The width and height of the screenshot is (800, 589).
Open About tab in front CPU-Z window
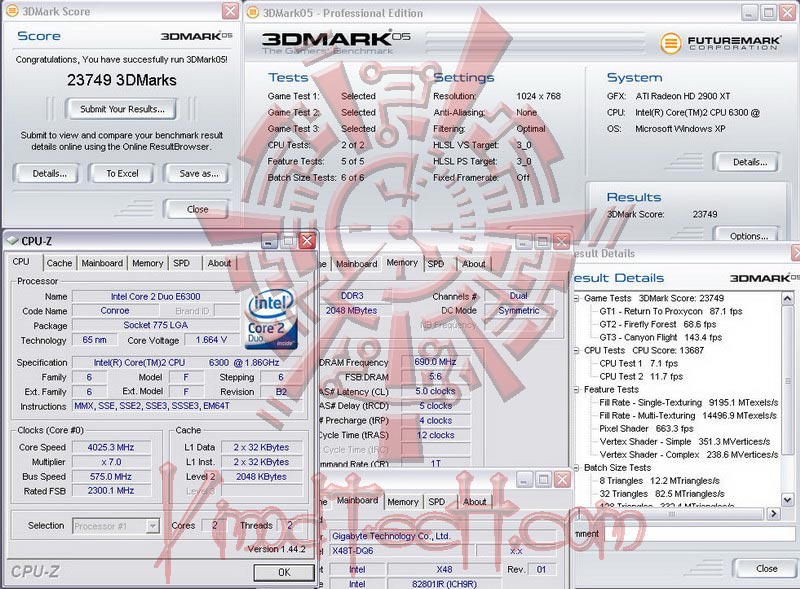[x=219, y=263]
